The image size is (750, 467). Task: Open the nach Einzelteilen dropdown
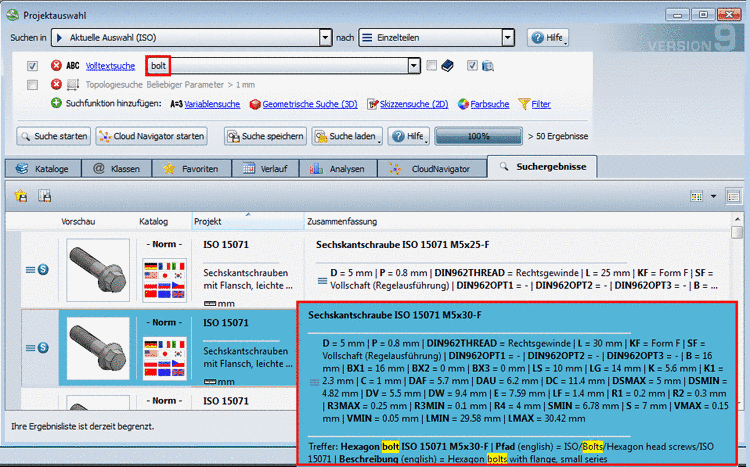508,37
